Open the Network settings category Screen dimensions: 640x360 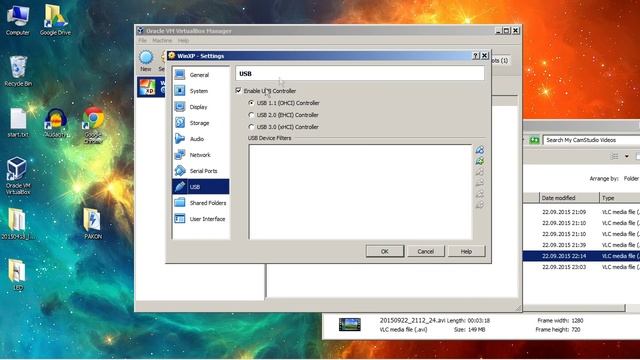coord(200,155)
